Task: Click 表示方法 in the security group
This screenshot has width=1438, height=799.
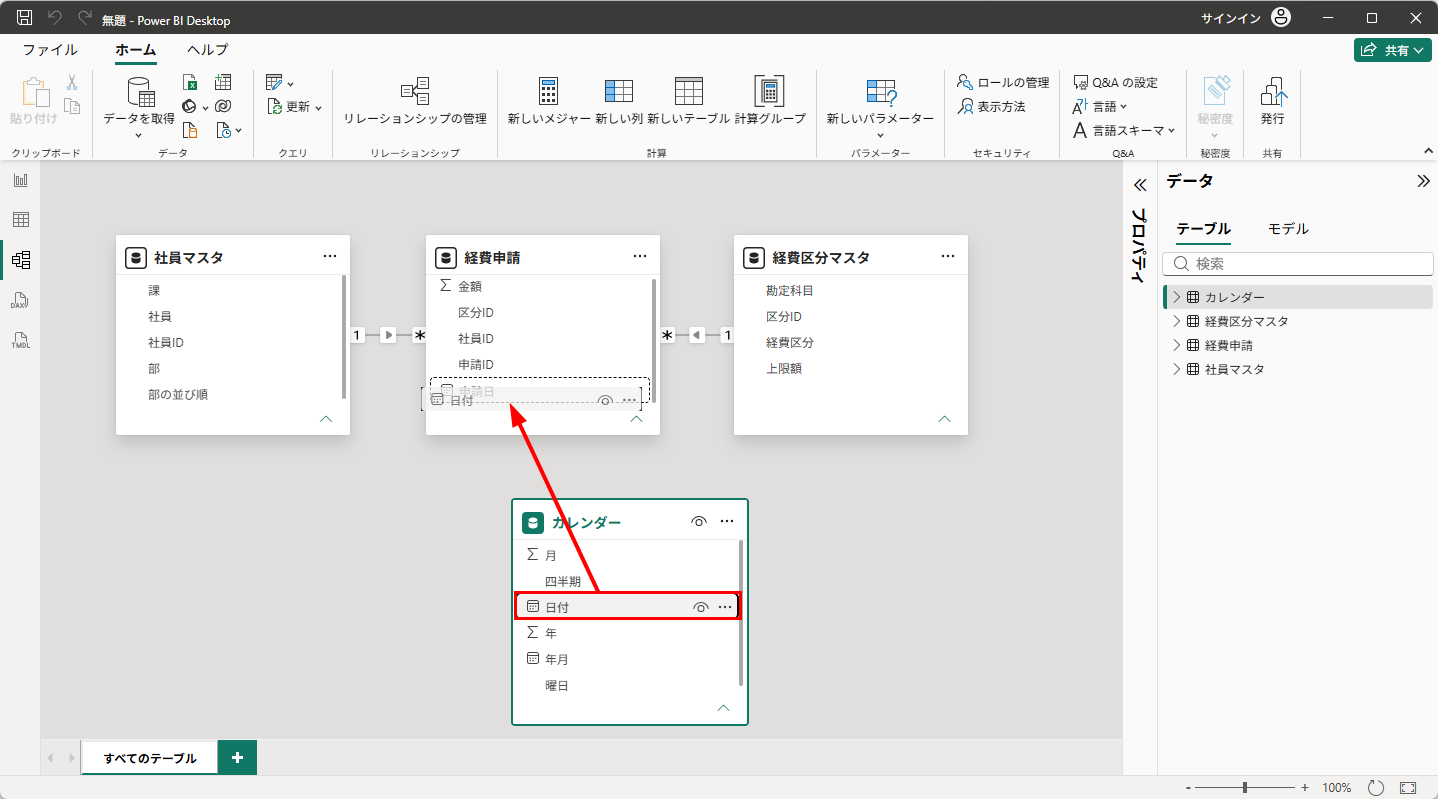Action: tap(992, 107)
